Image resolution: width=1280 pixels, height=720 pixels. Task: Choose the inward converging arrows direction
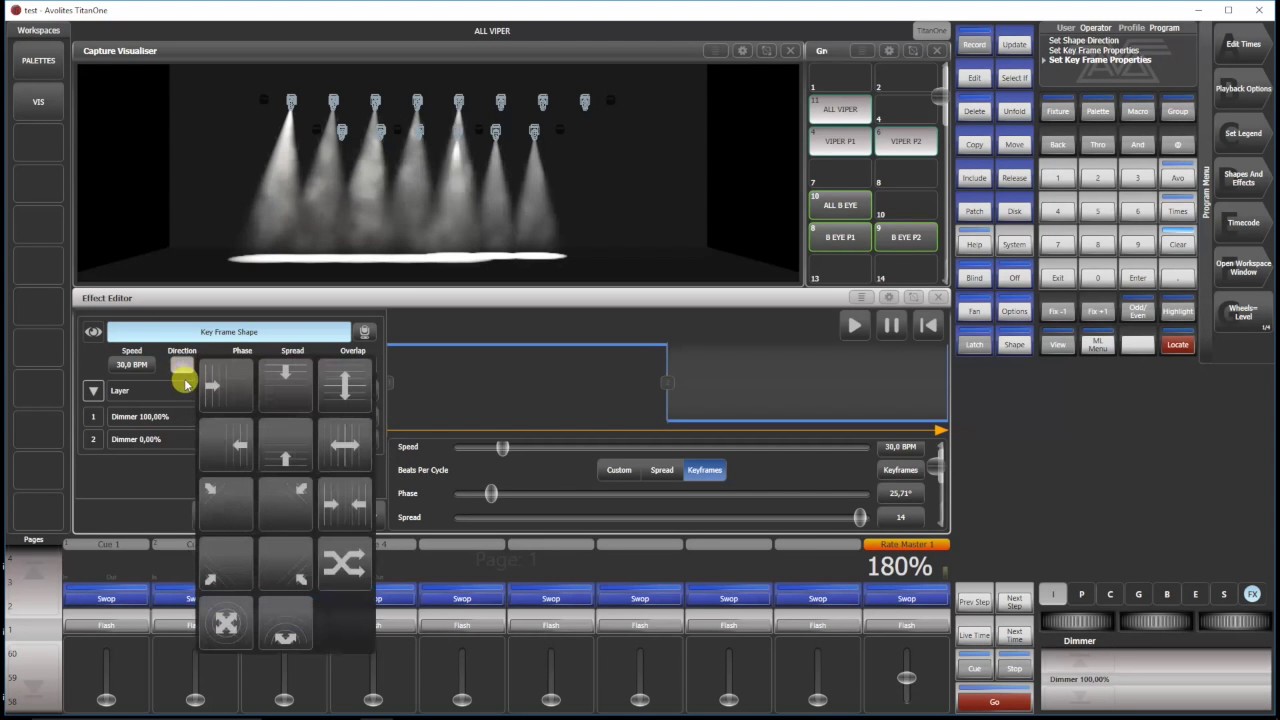pos(344,504)
